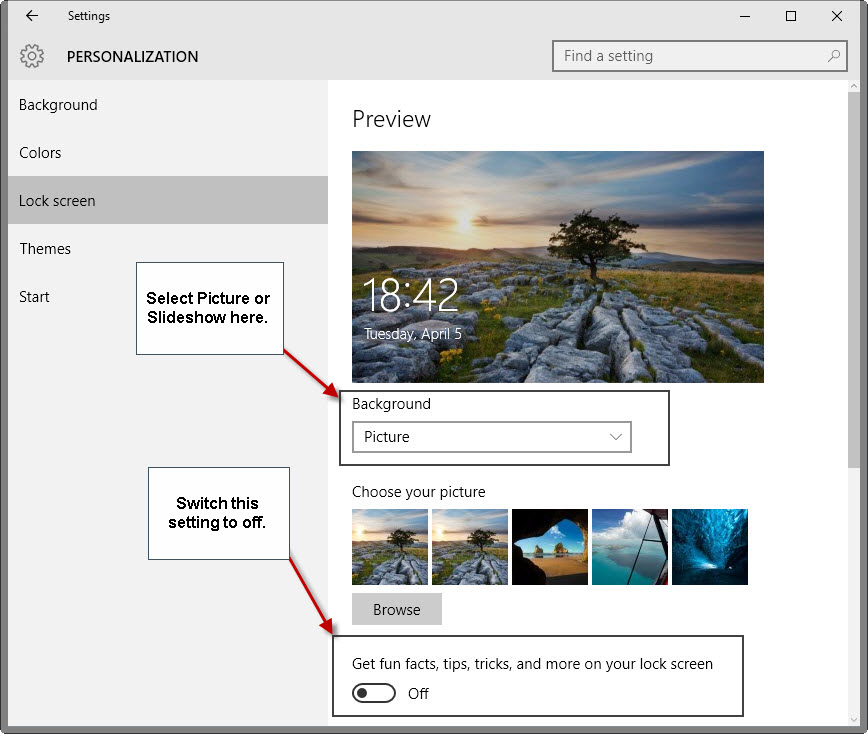Focus the Find a setting search box
The width and height of the screenshot is (868, 734).
699,56
